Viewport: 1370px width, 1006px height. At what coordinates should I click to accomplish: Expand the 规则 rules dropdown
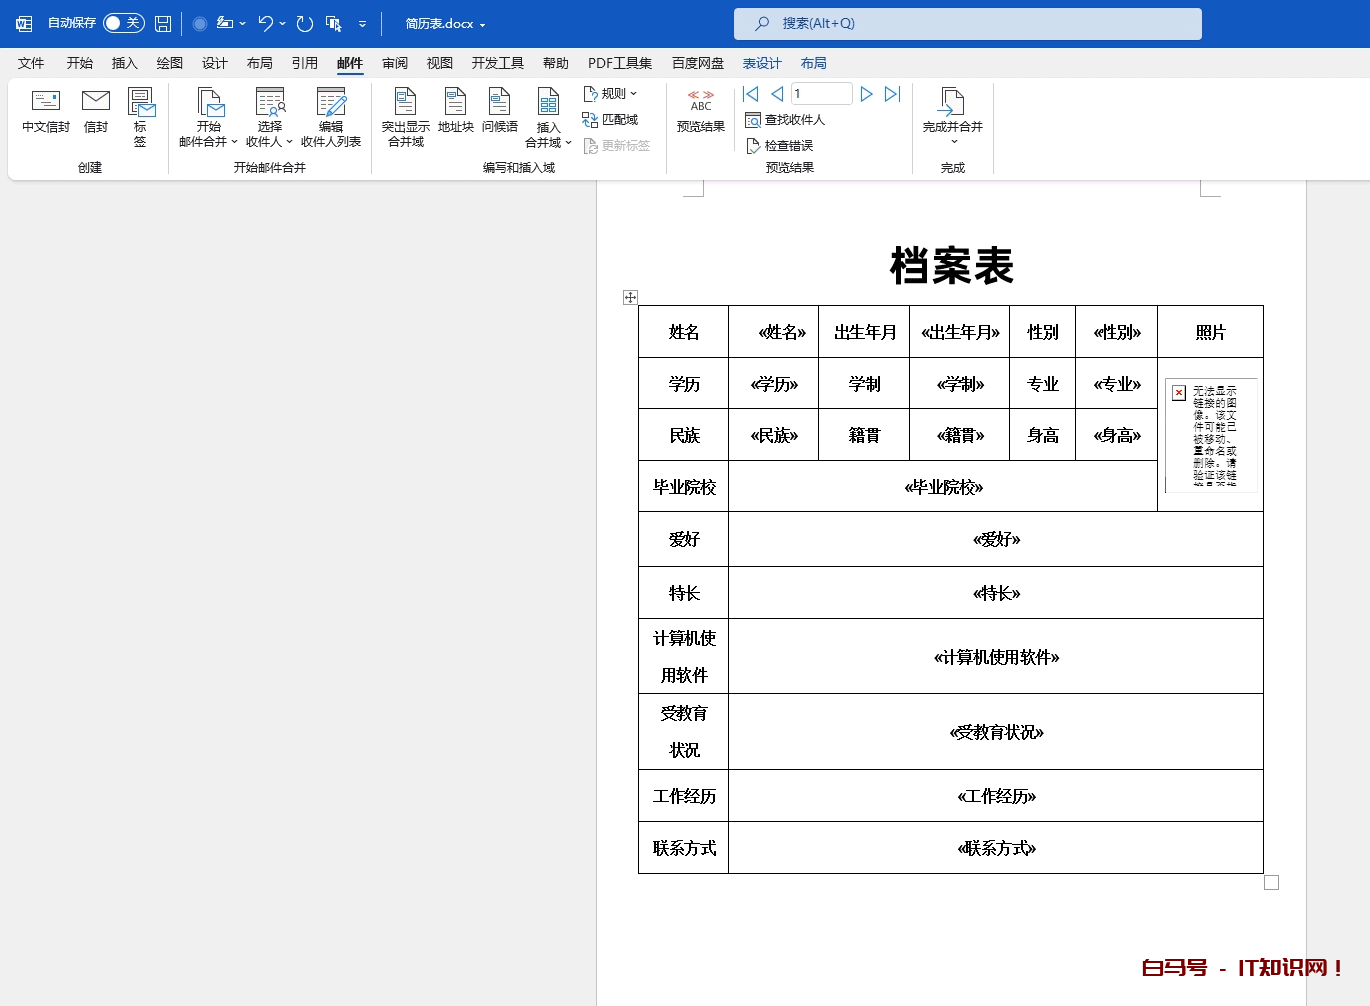coord(611,94)
